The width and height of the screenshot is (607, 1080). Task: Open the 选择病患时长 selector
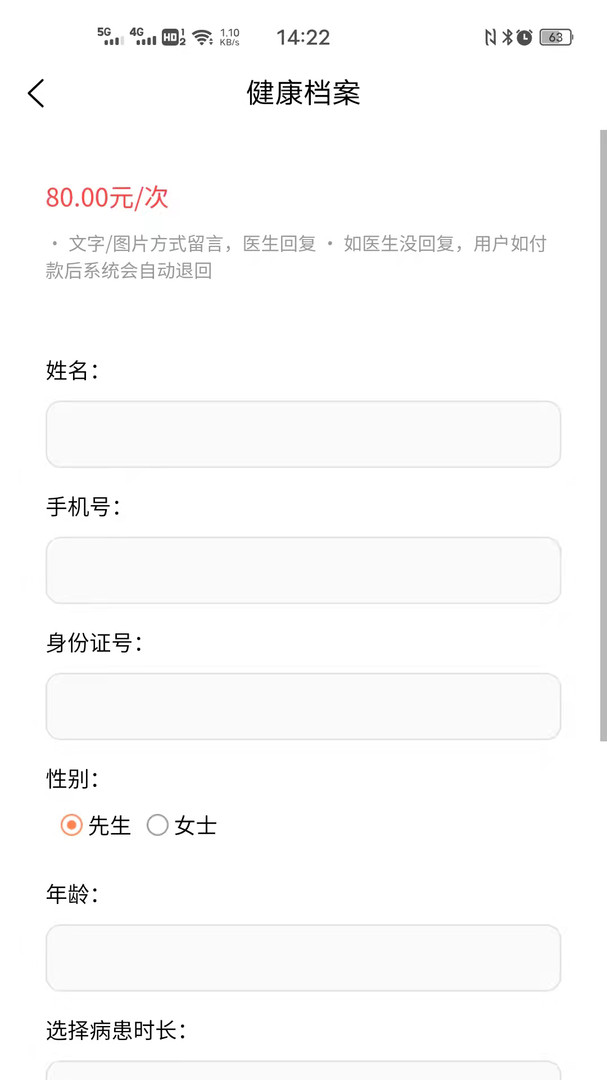click(303, 1070)
